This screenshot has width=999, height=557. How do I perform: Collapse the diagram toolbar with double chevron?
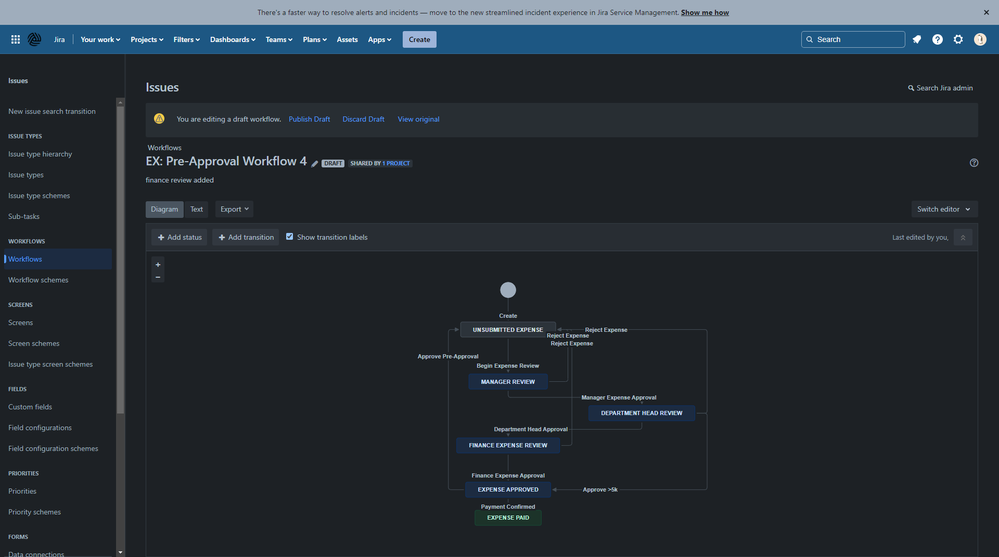click(x=963, y=238)
